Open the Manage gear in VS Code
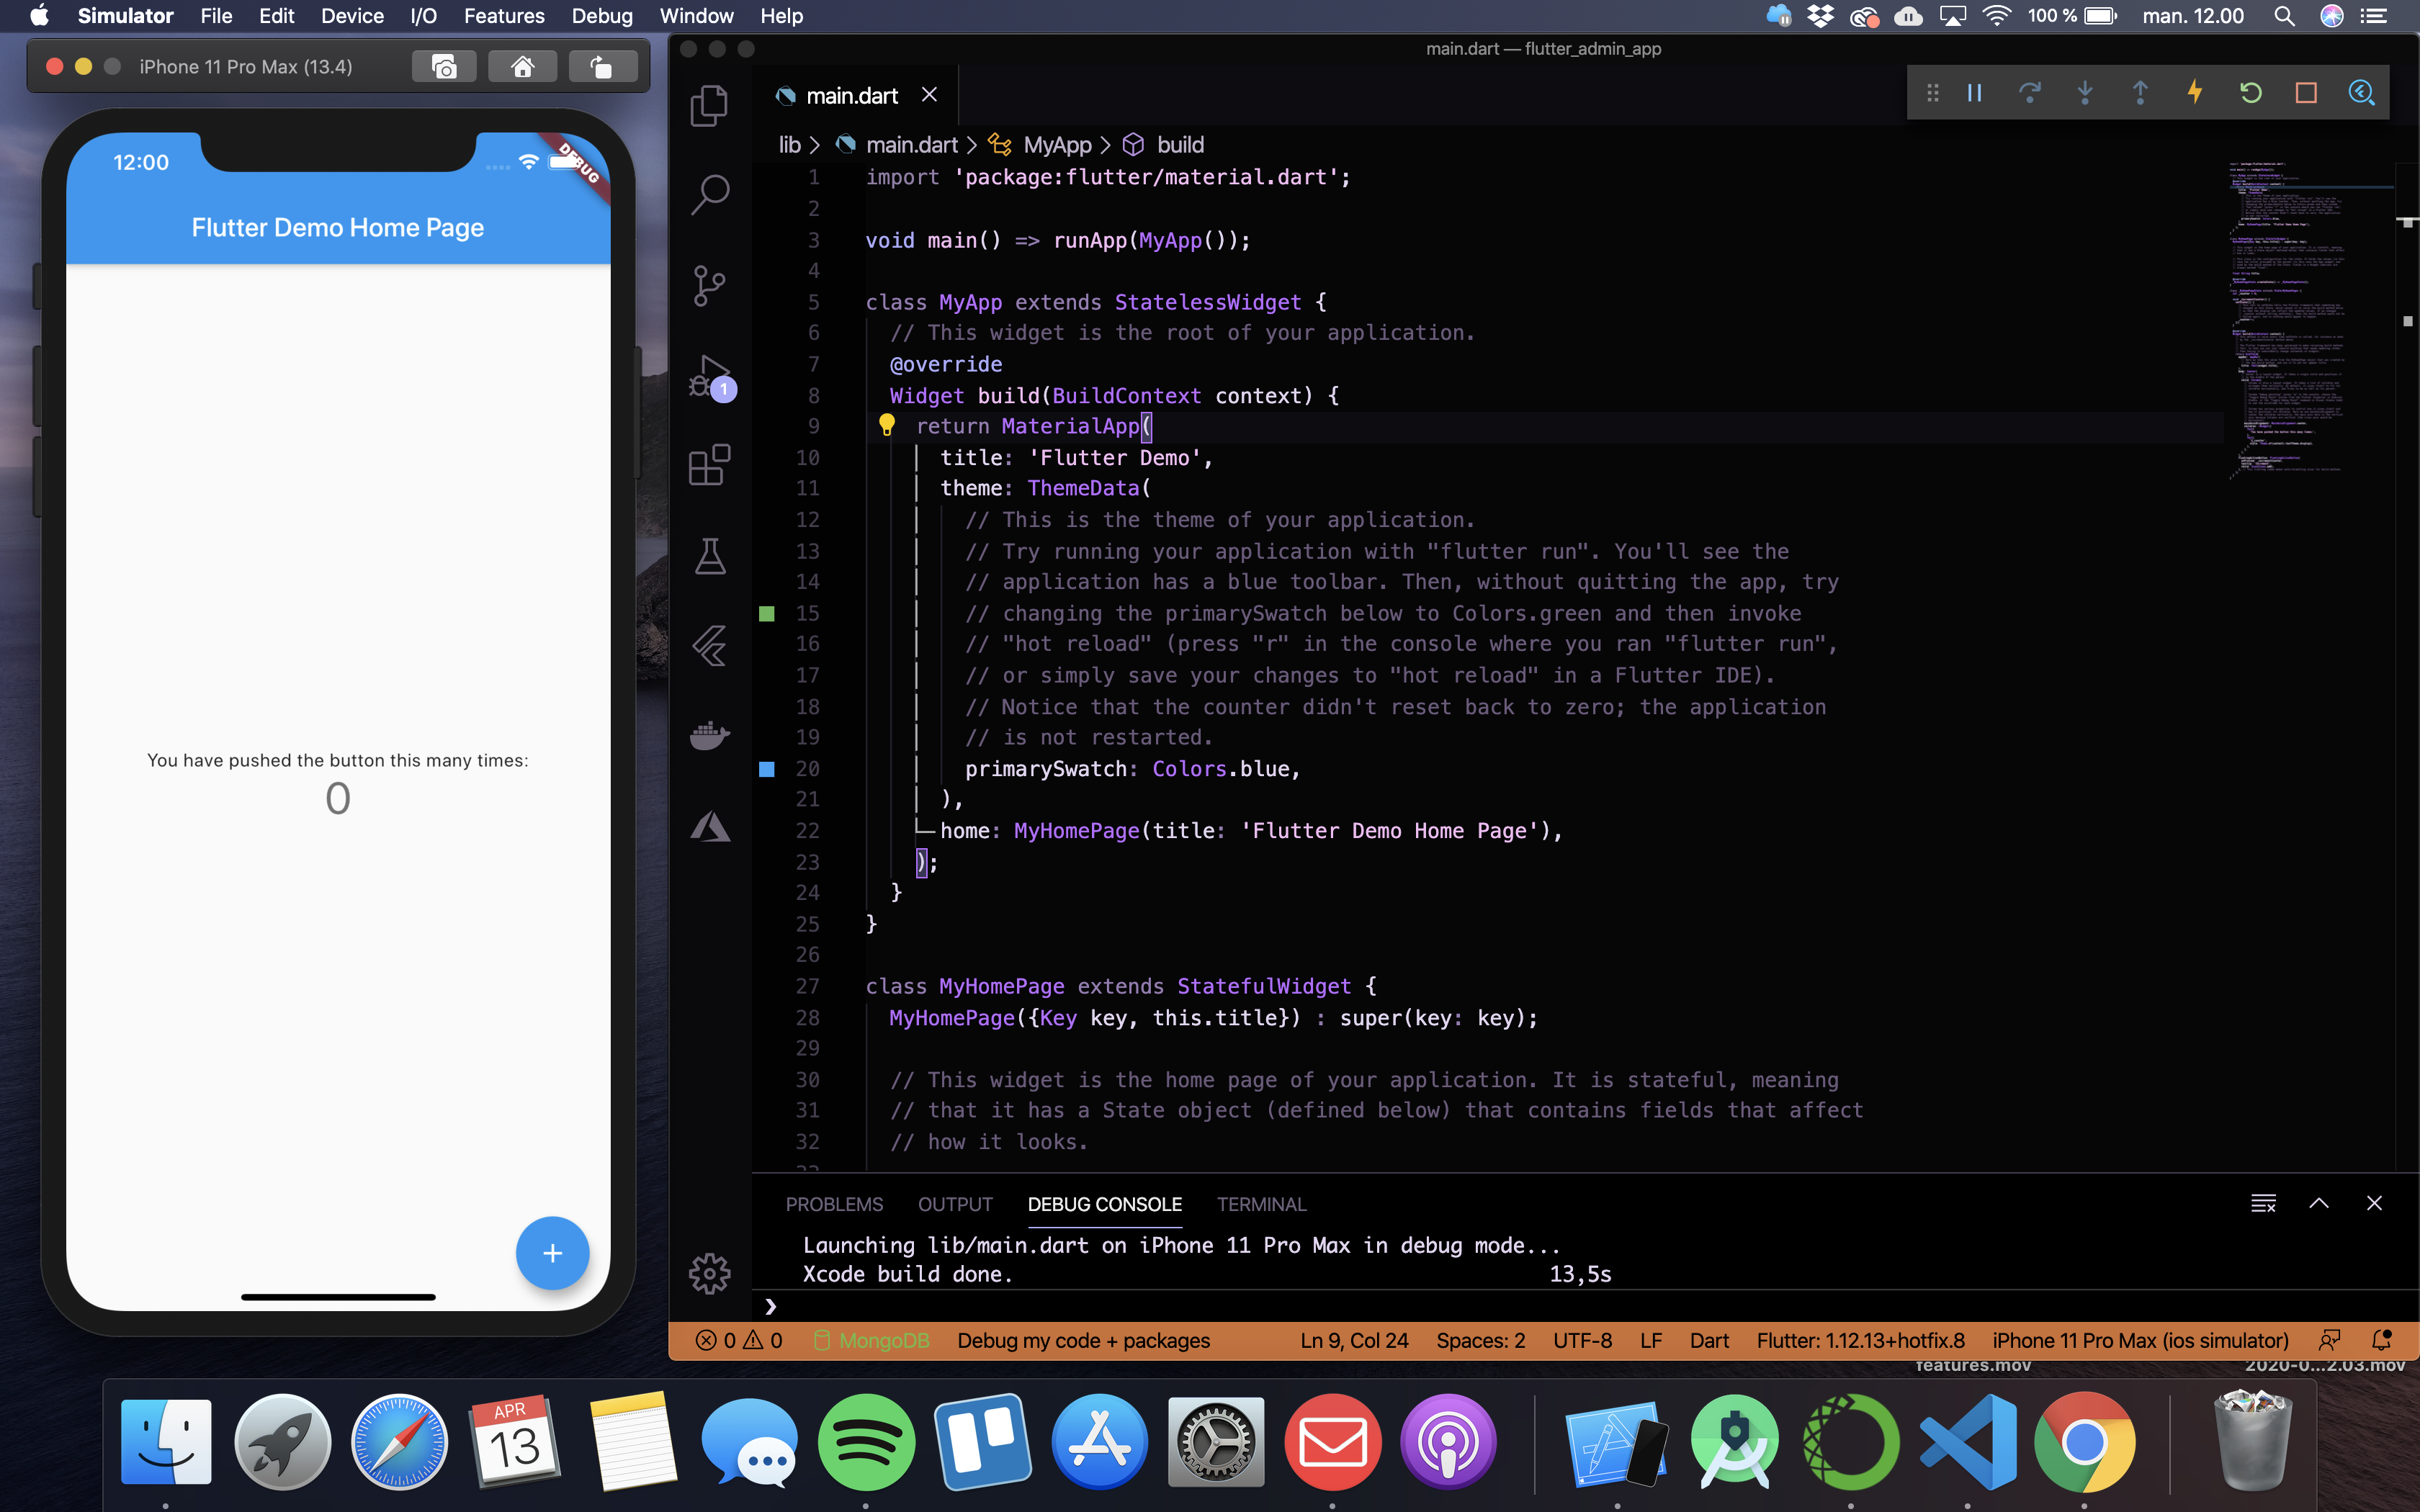2420x1512 pixels. click(709, 1273)
